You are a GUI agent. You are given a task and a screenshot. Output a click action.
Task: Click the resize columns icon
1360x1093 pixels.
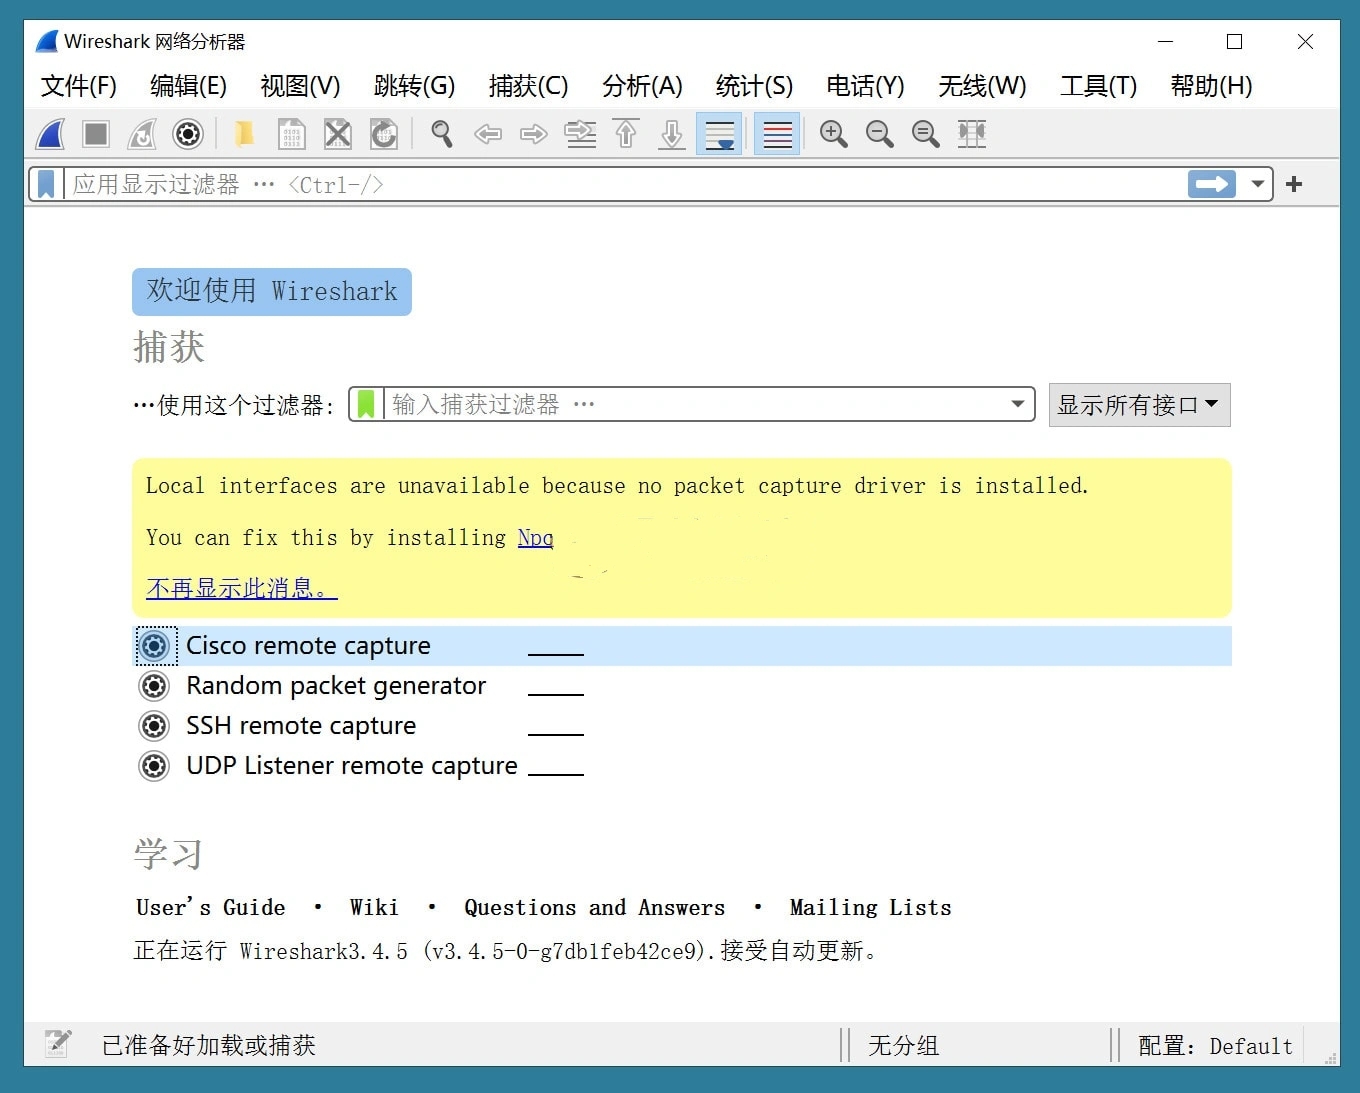coord(971,134)
